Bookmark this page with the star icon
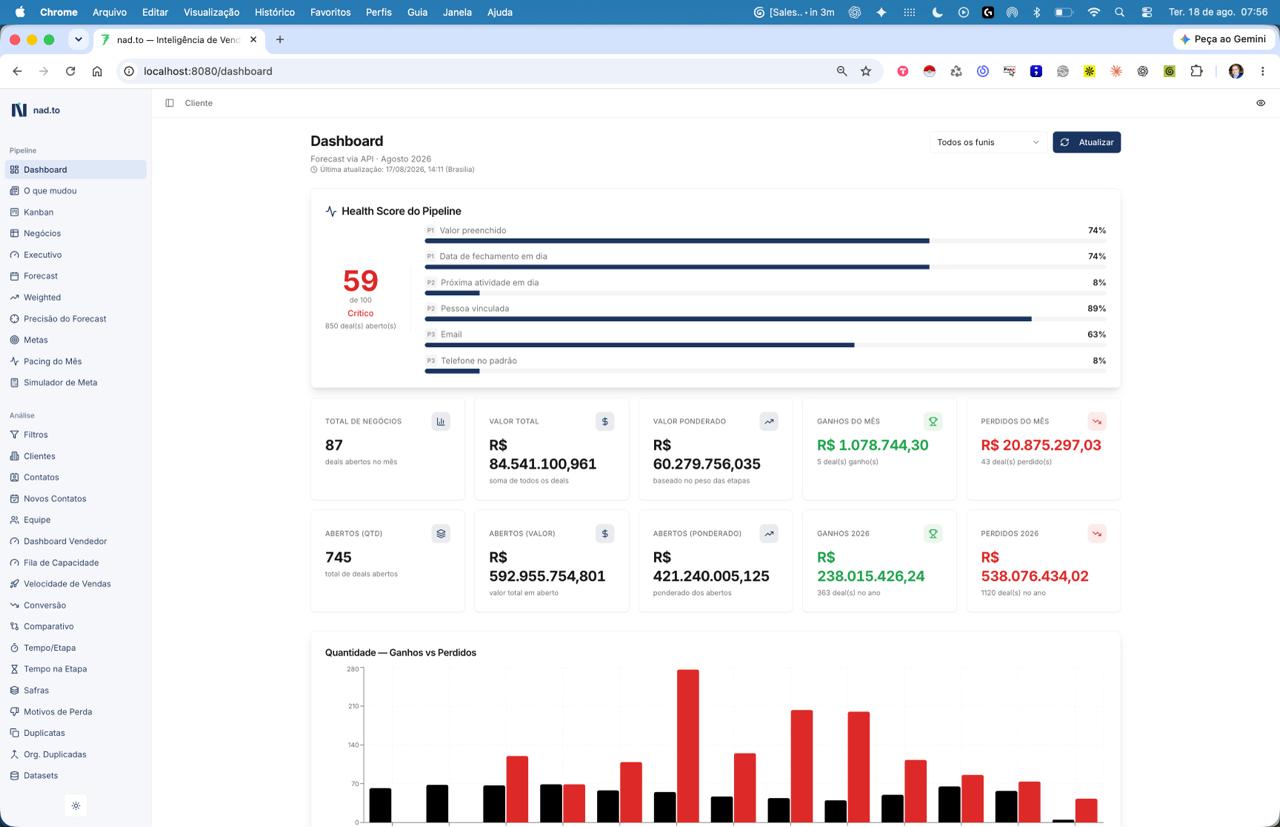The height and width of the screenshot is (827, 1280). pyautogui.click(x=866, y=71)
